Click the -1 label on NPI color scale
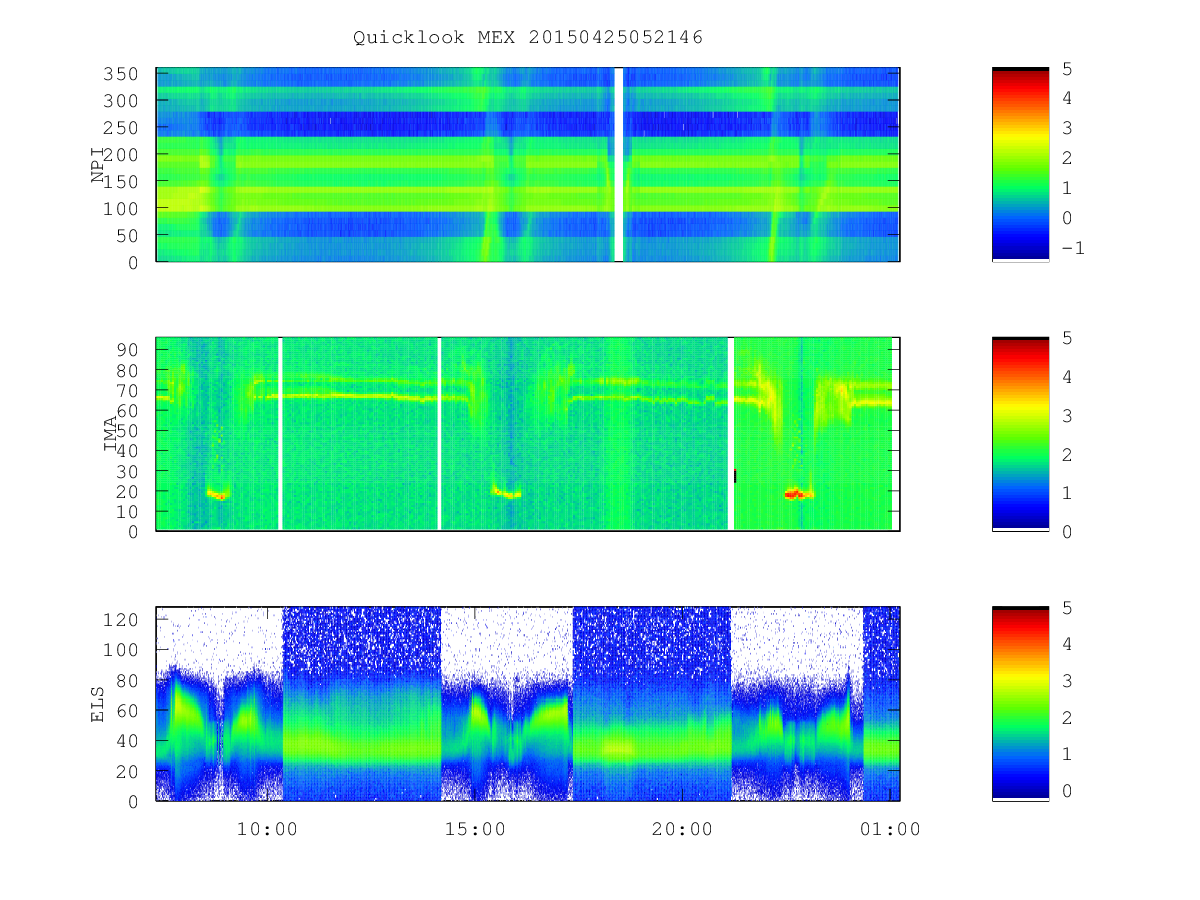 coord(1072,248)
